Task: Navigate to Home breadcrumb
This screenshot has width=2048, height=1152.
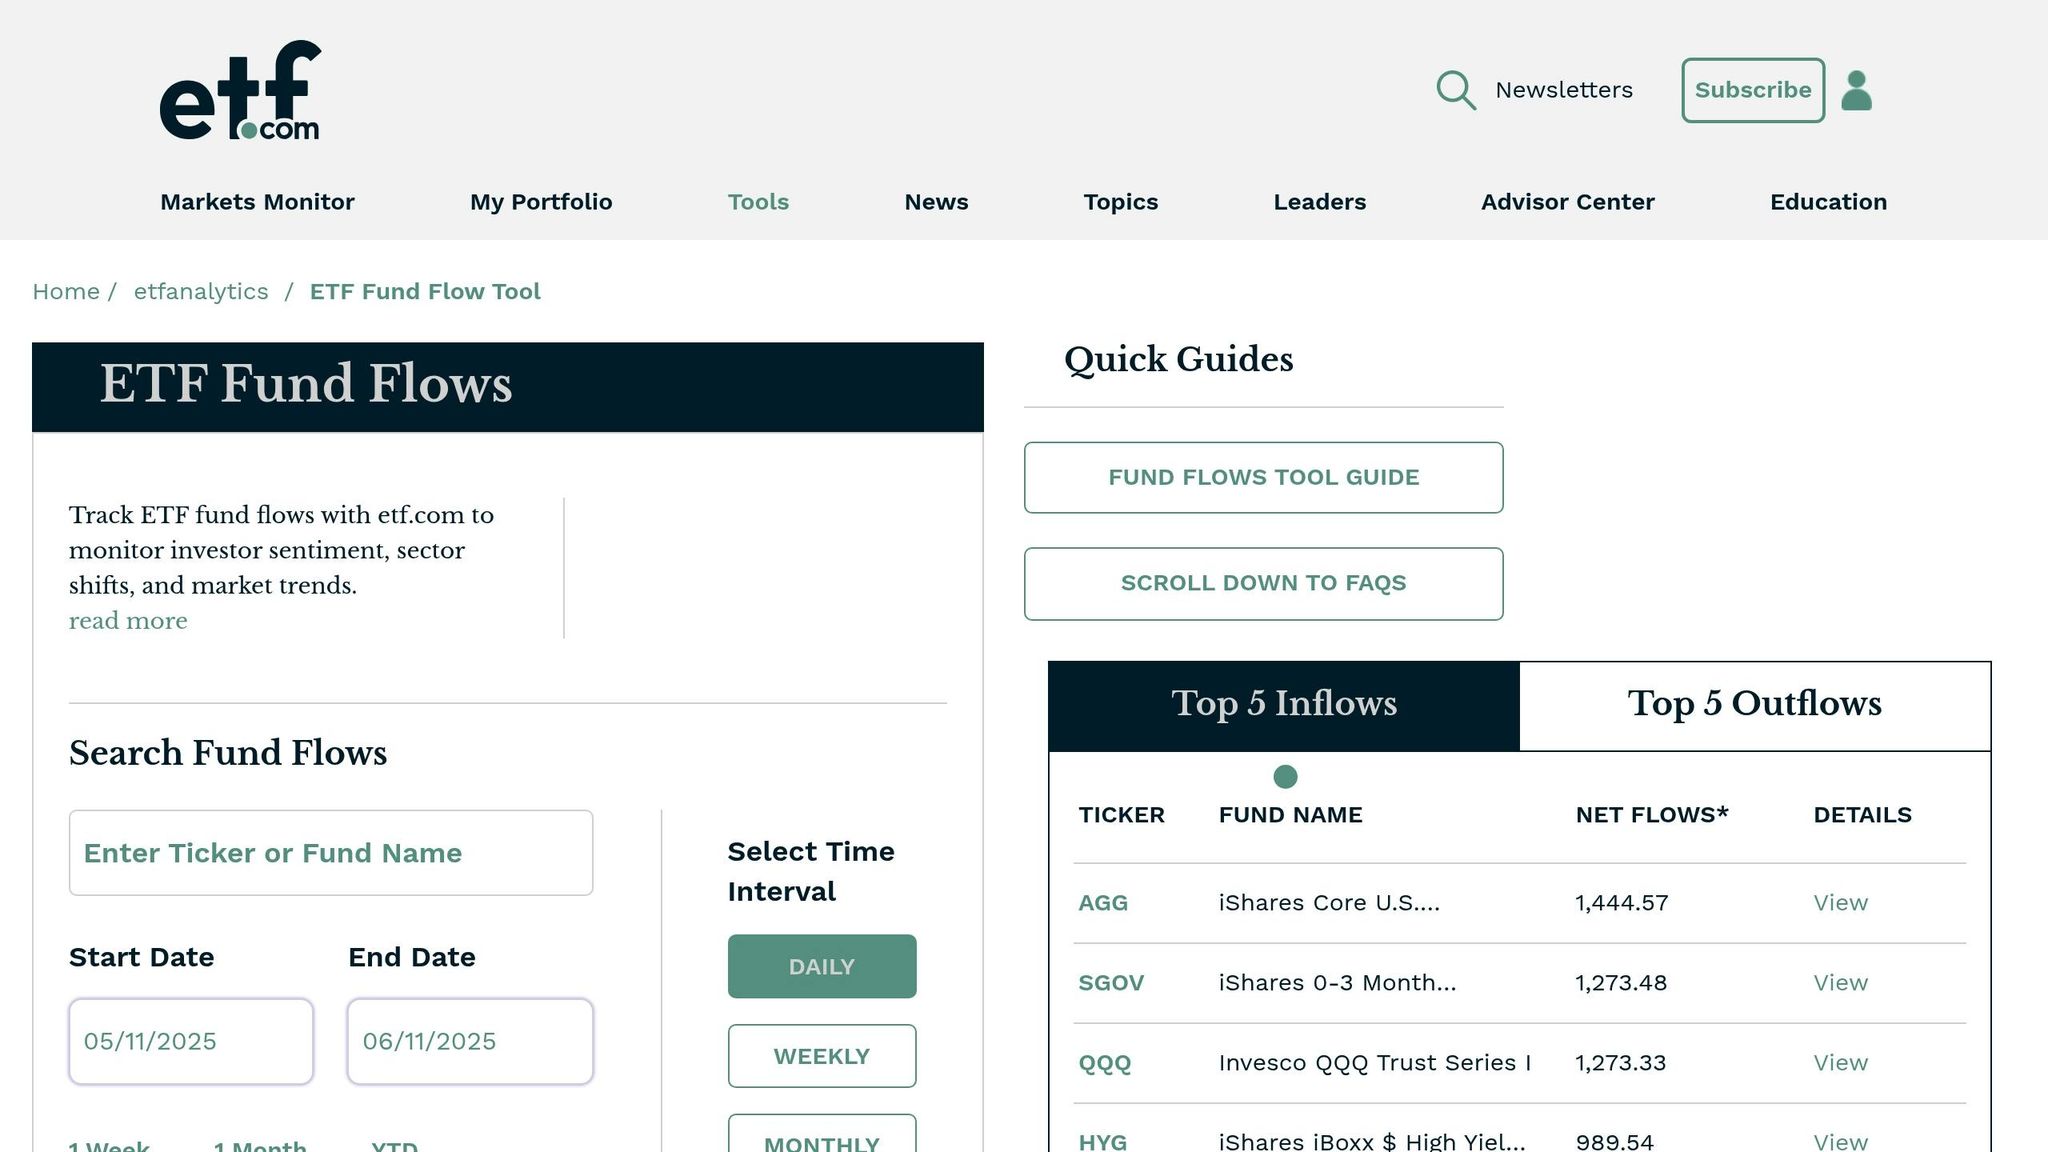Action: coord(66,291)
